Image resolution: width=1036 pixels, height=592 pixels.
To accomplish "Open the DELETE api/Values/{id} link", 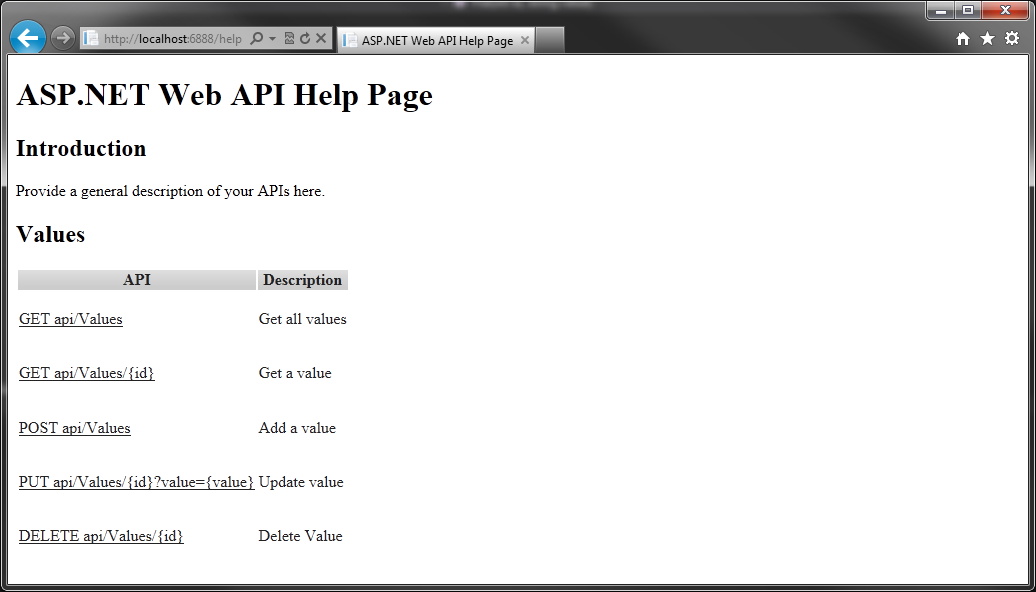I will [x=100, y=537].
